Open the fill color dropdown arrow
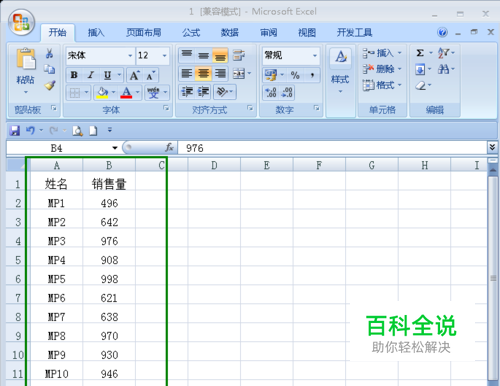 [113, 92]
